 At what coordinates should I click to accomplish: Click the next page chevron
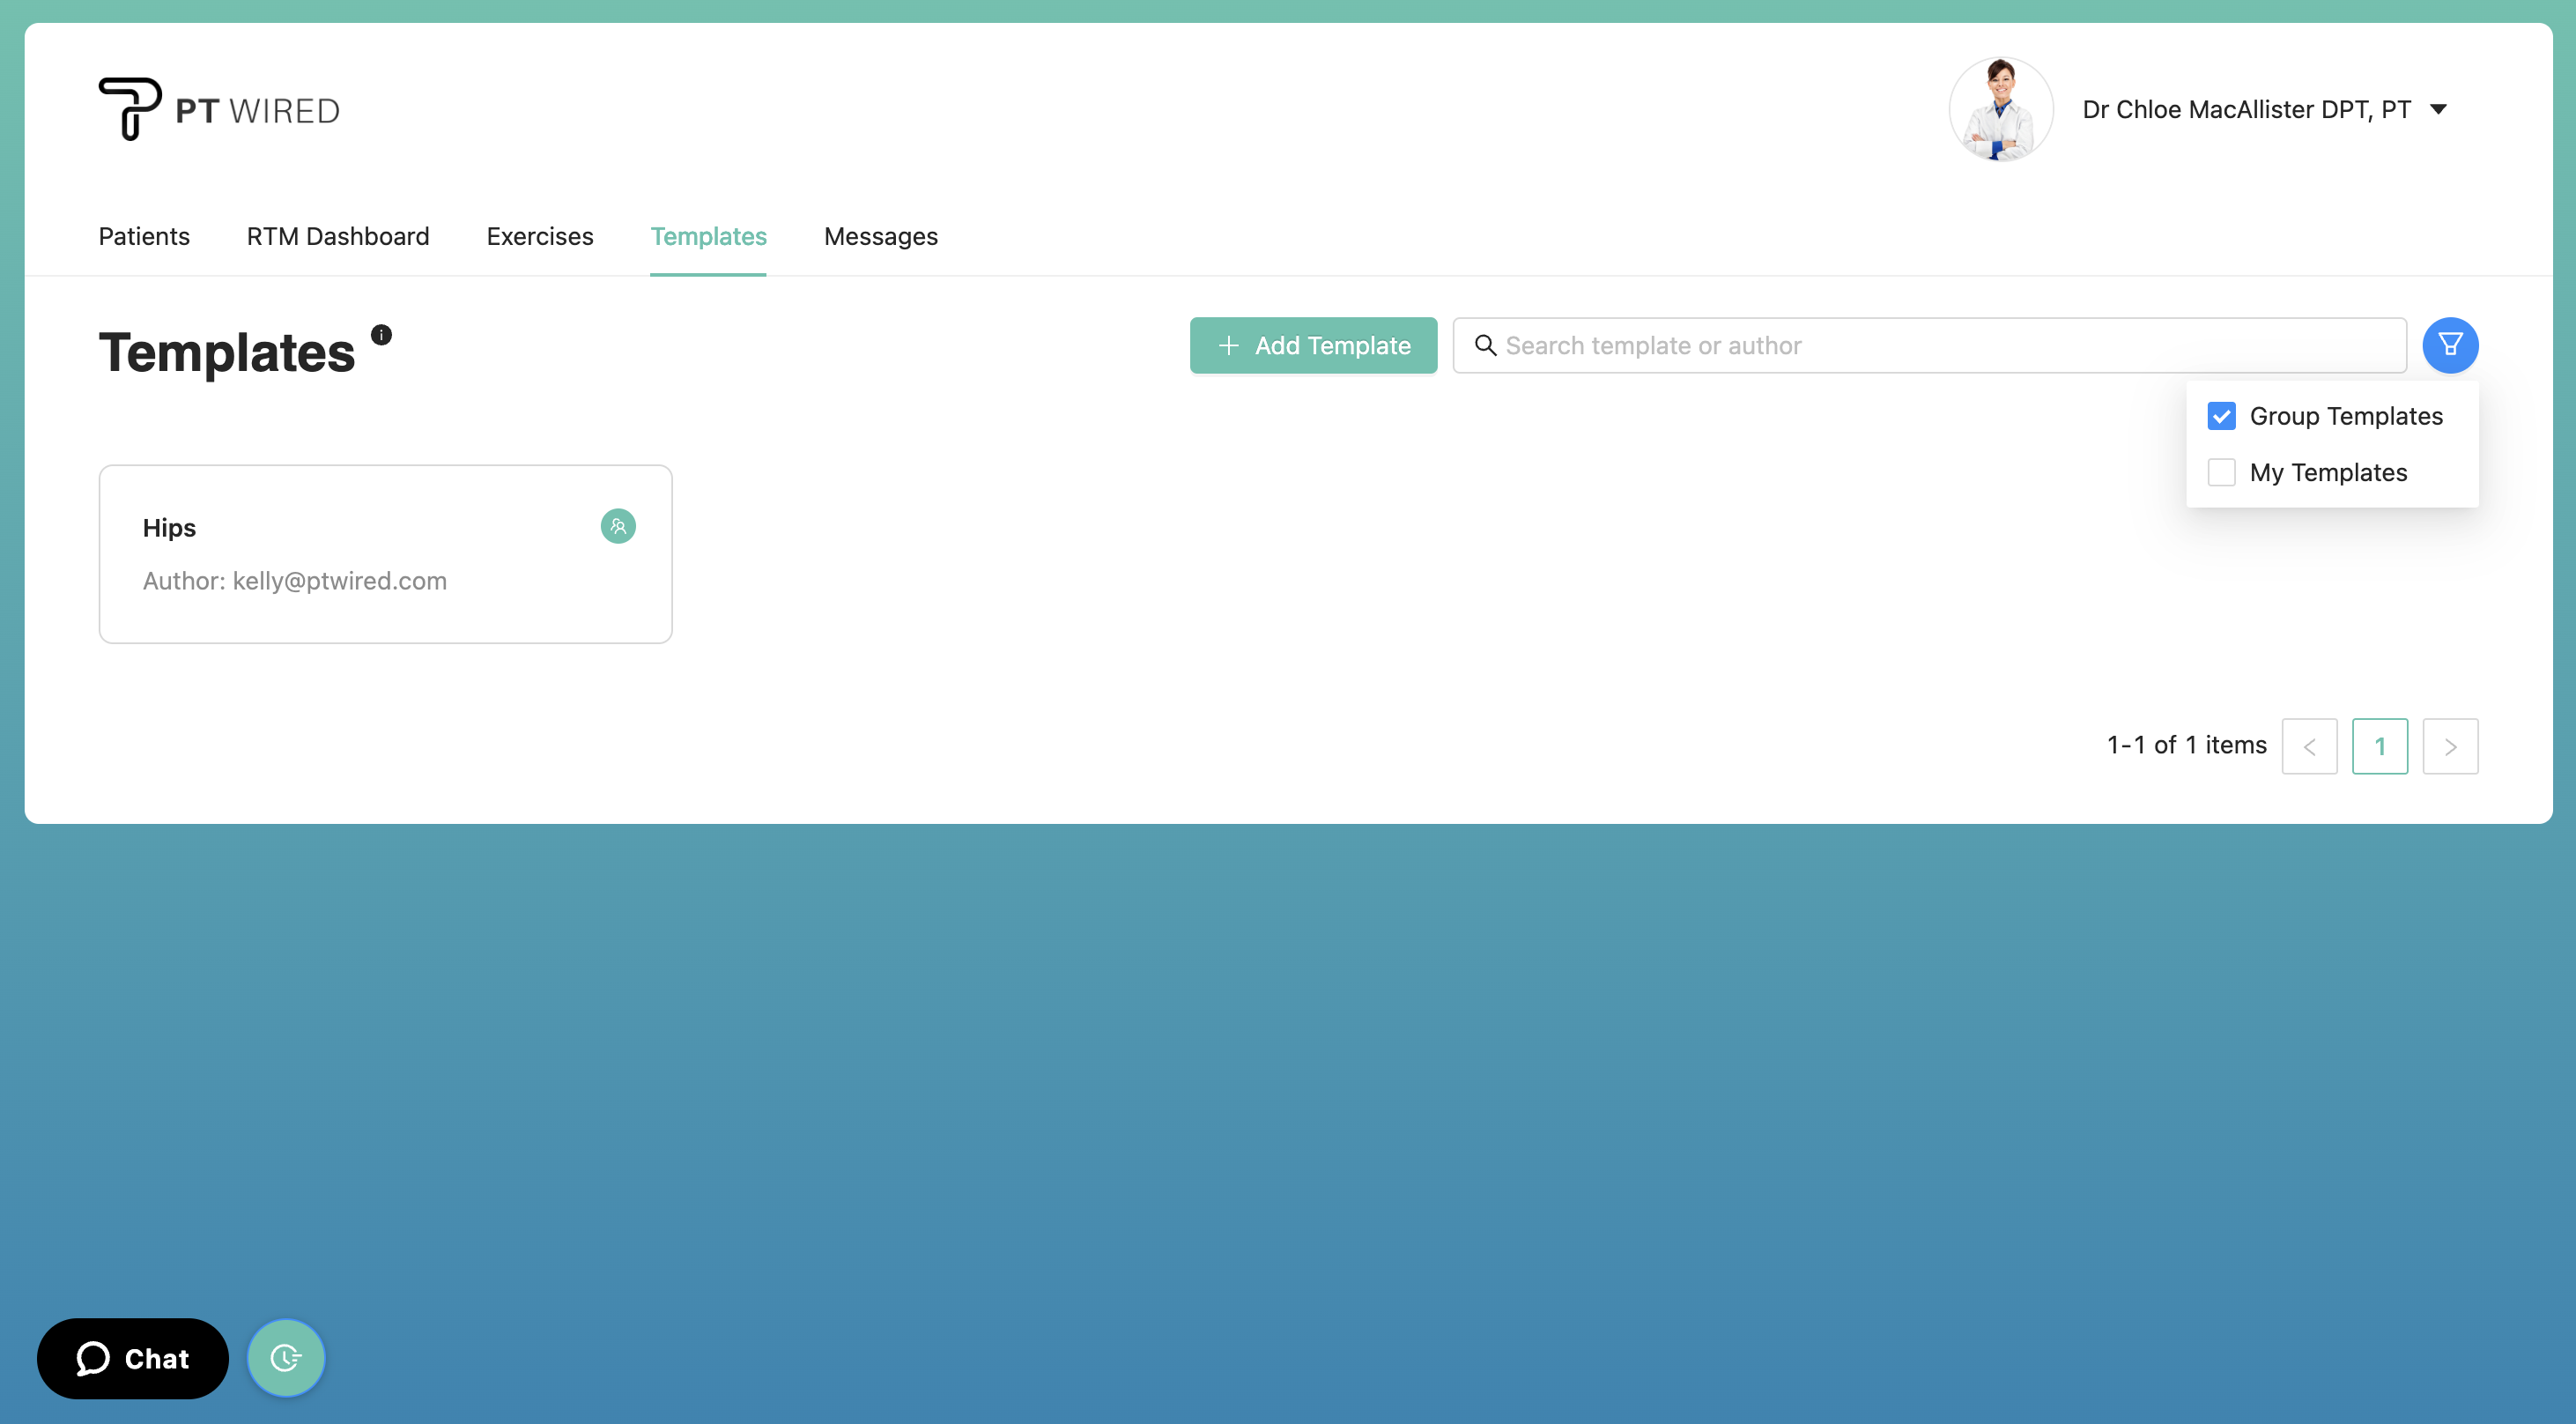pos(2450,745)
